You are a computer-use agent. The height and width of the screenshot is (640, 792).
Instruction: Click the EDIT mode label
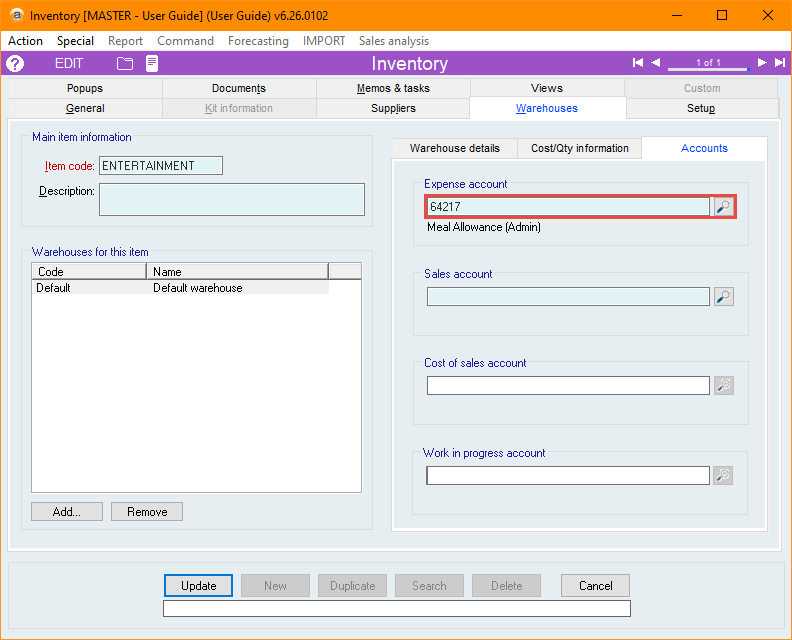[69, 64]
